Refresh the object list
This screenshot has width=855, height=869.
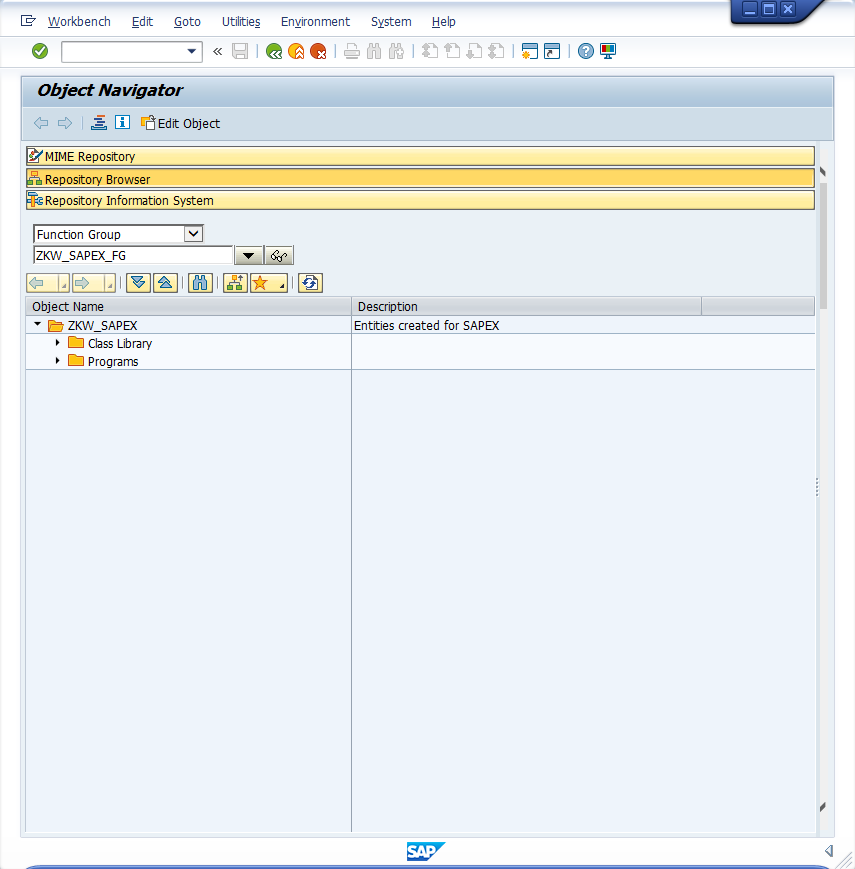[x=310, y=283]
